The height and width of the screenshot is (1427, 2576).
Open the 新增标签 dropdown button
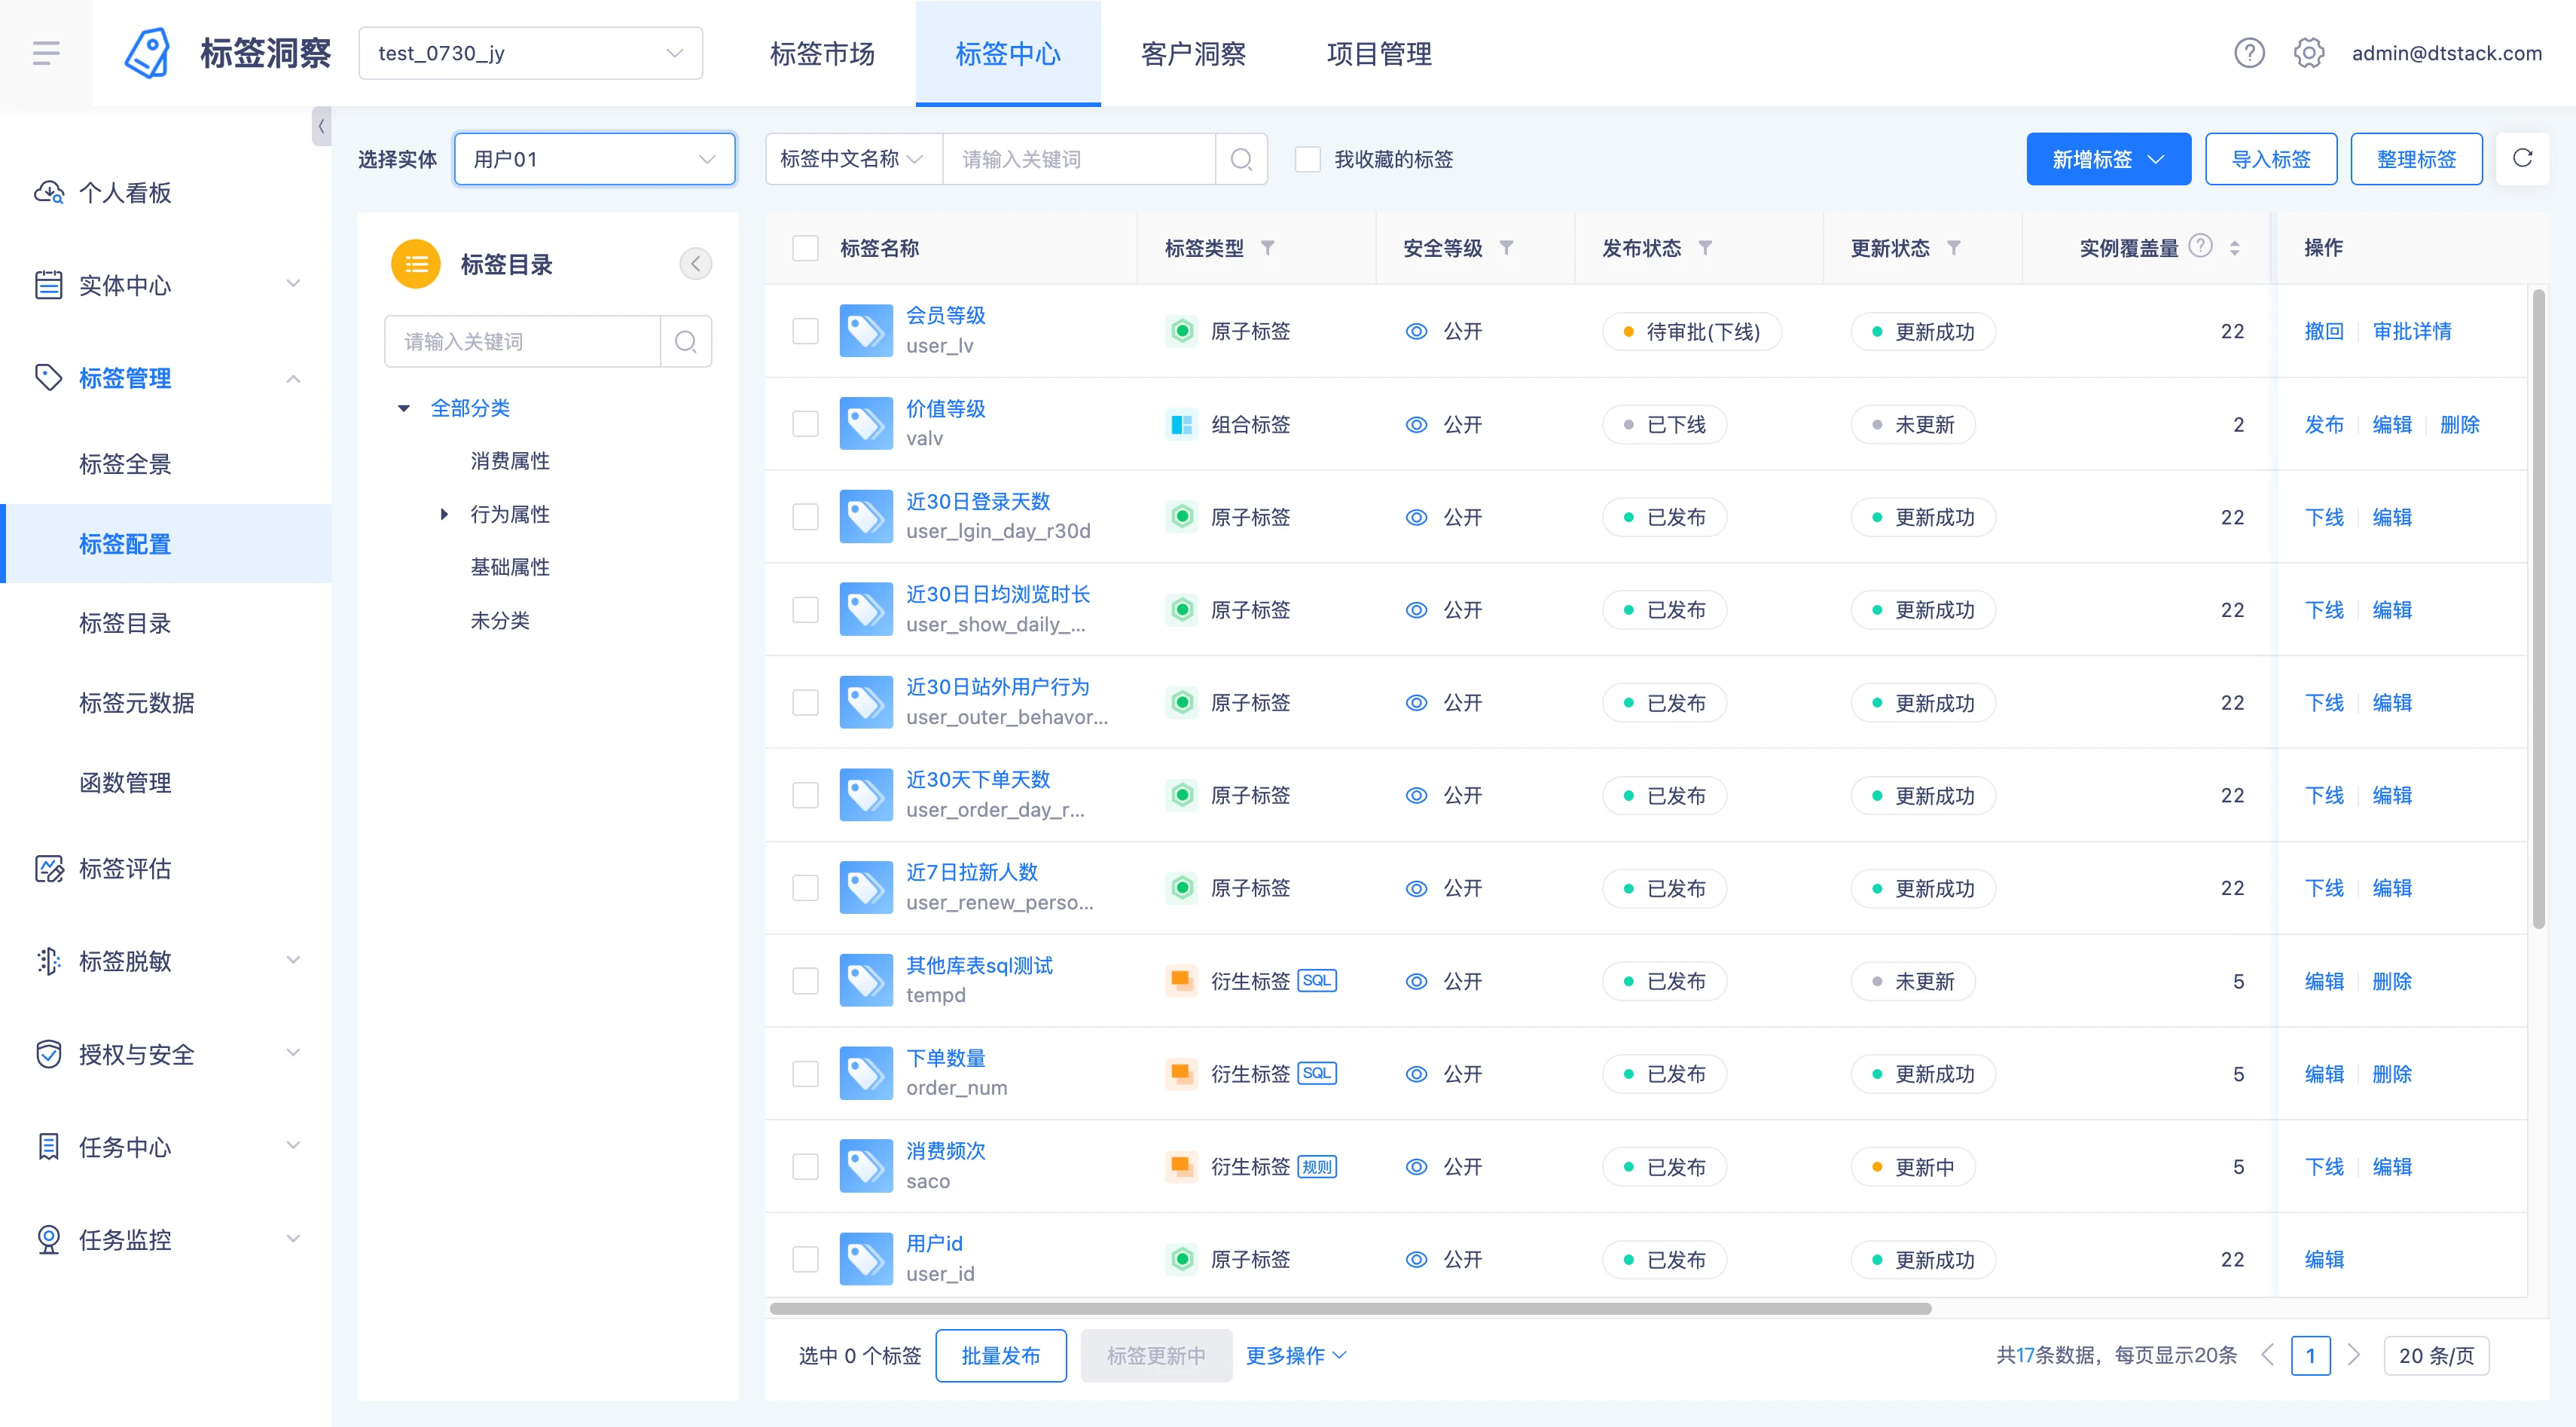point(2108,159)
